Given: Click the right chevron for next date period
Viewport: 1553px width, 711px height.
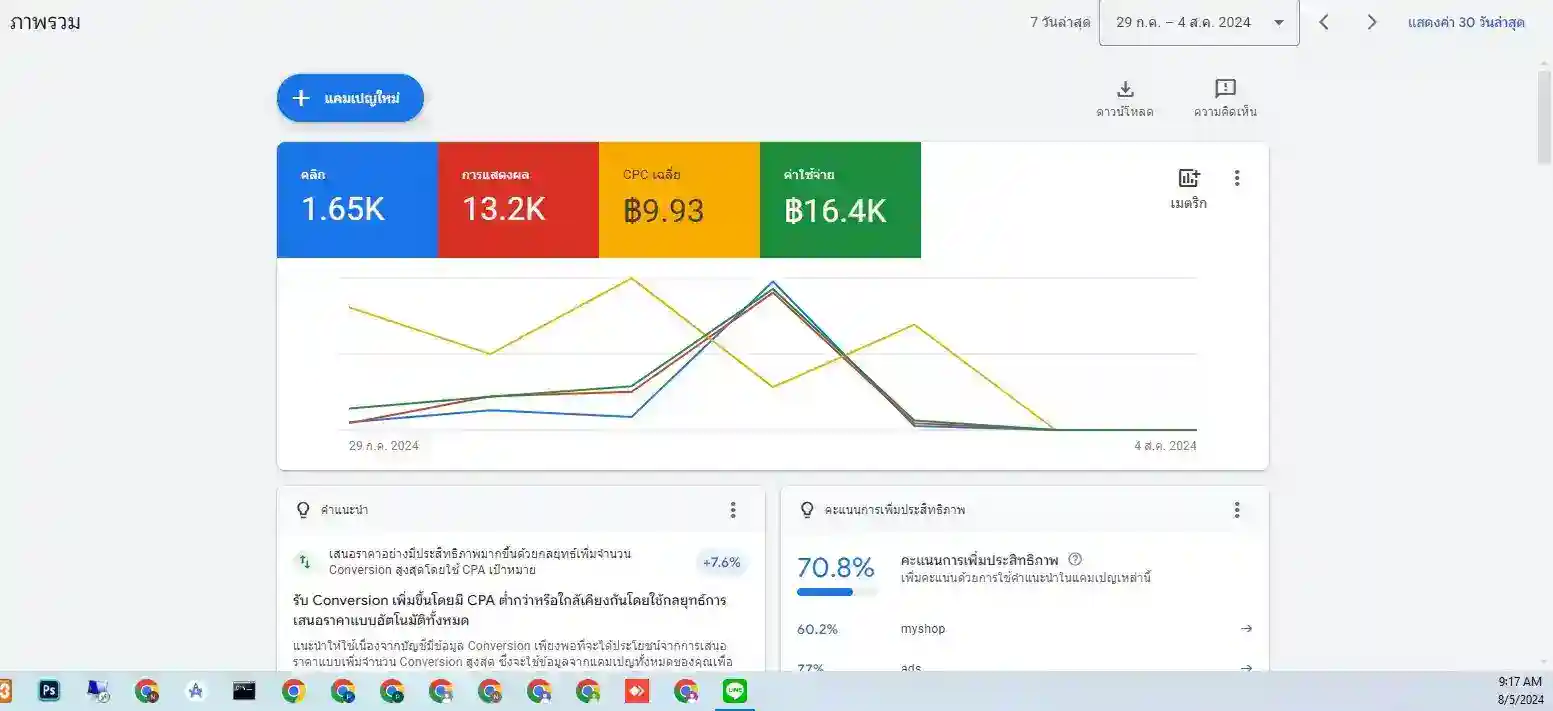Looking at the screenshot, I should click(x=1372, y=21).
